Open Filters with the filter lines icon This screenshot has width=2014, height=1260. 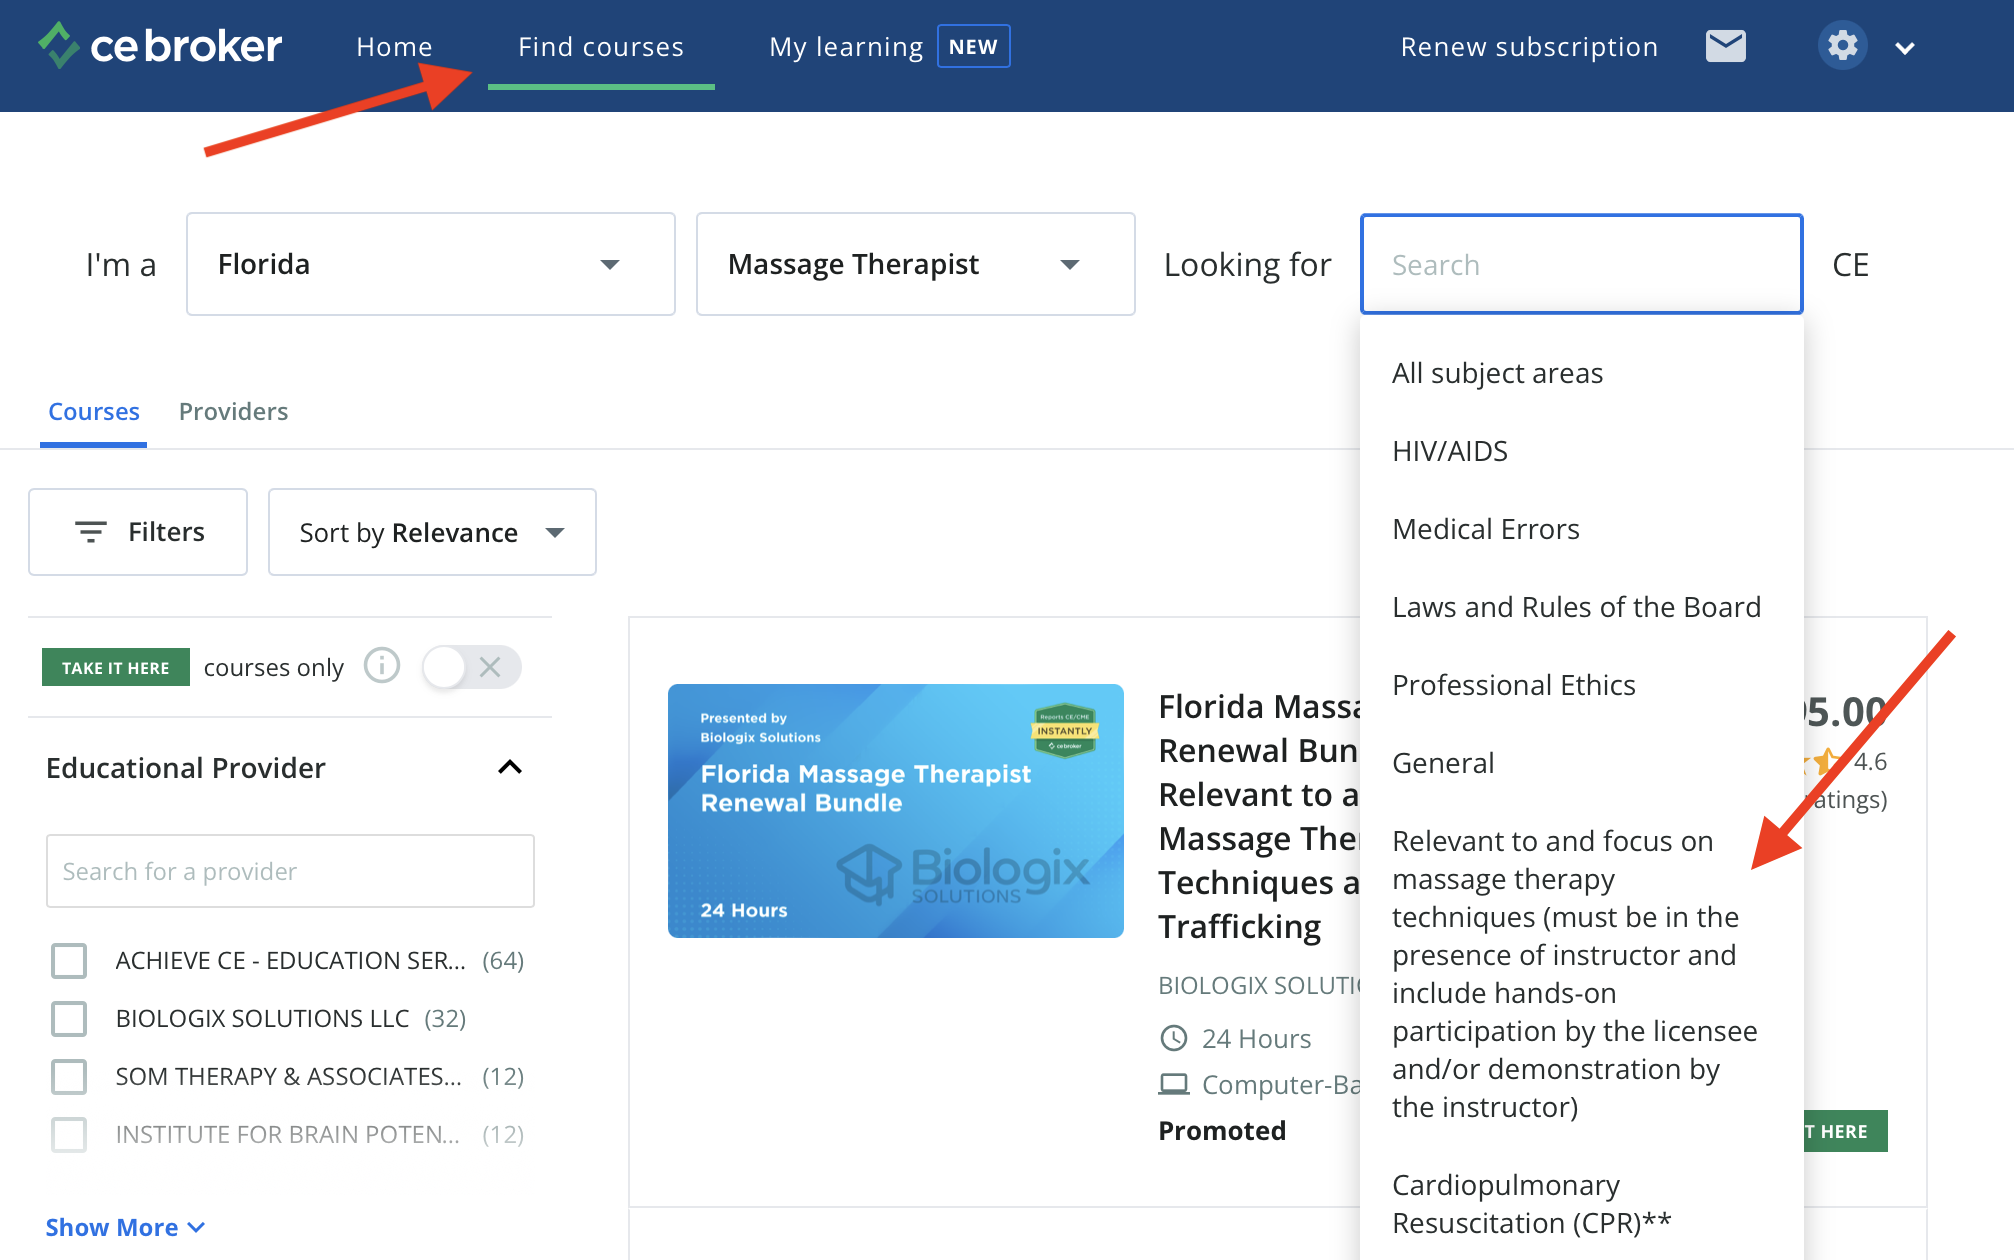(91, 532)
